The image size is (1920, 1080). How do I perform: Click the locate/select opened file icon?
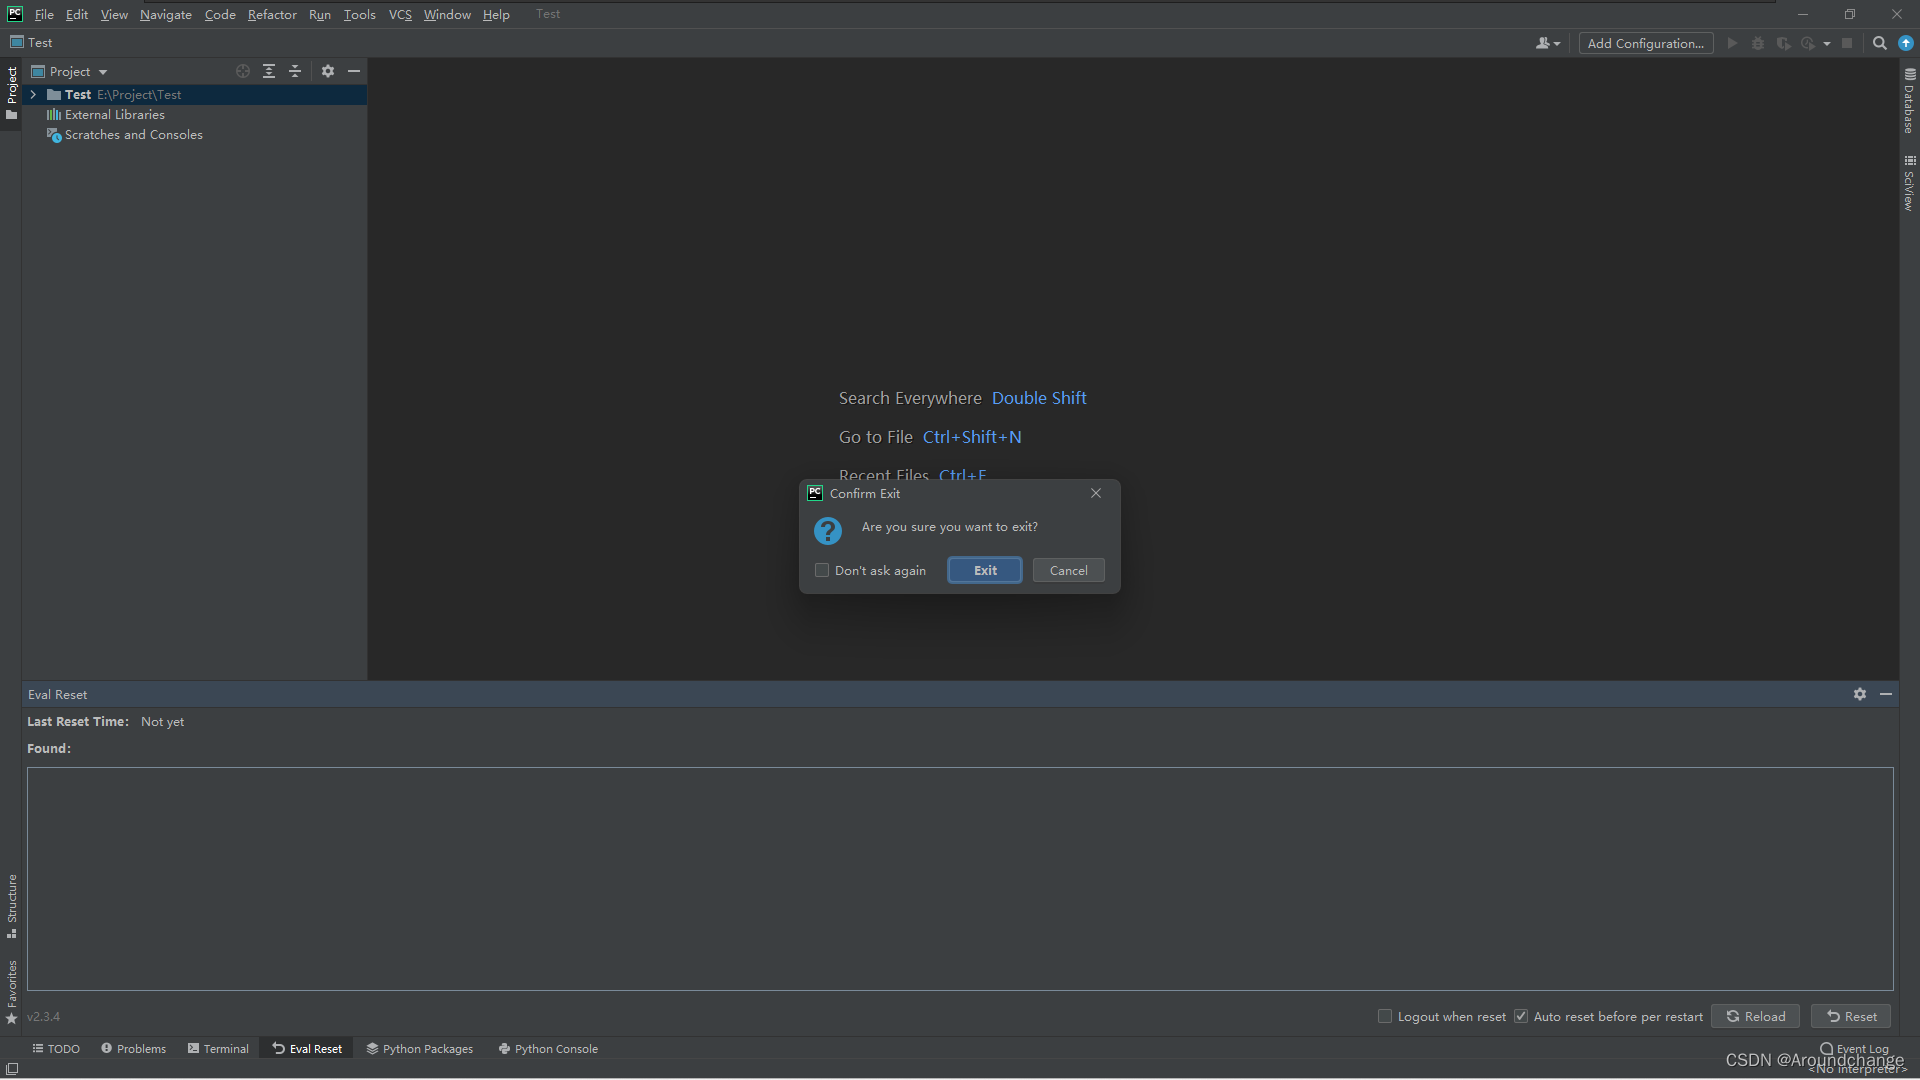[242, 71]
